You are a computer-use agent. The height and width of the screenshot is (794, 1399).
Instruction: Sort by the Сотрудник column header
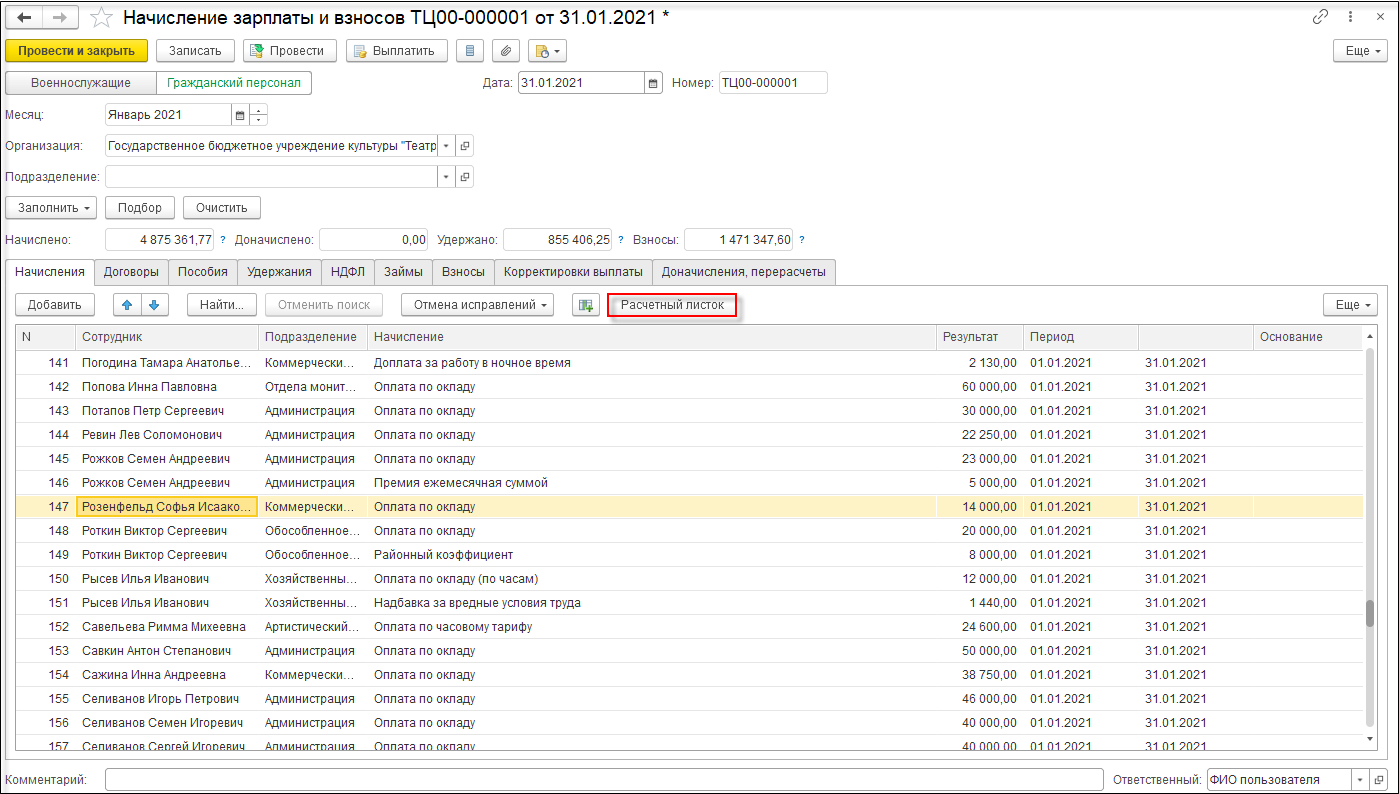coord(167,337)
